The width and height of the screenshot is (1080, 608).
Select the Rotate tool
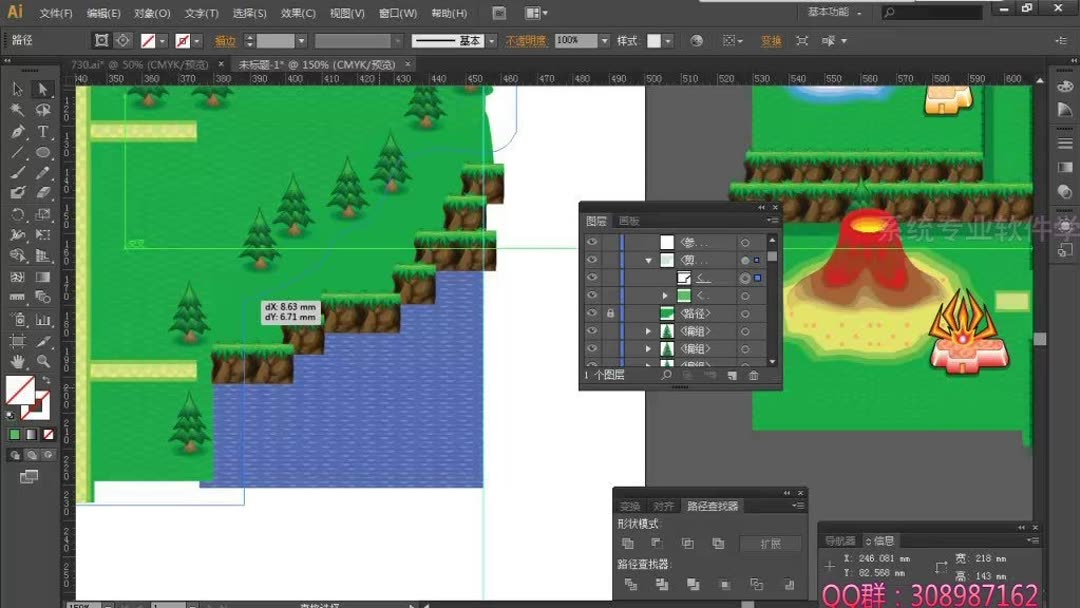[16, 215]
